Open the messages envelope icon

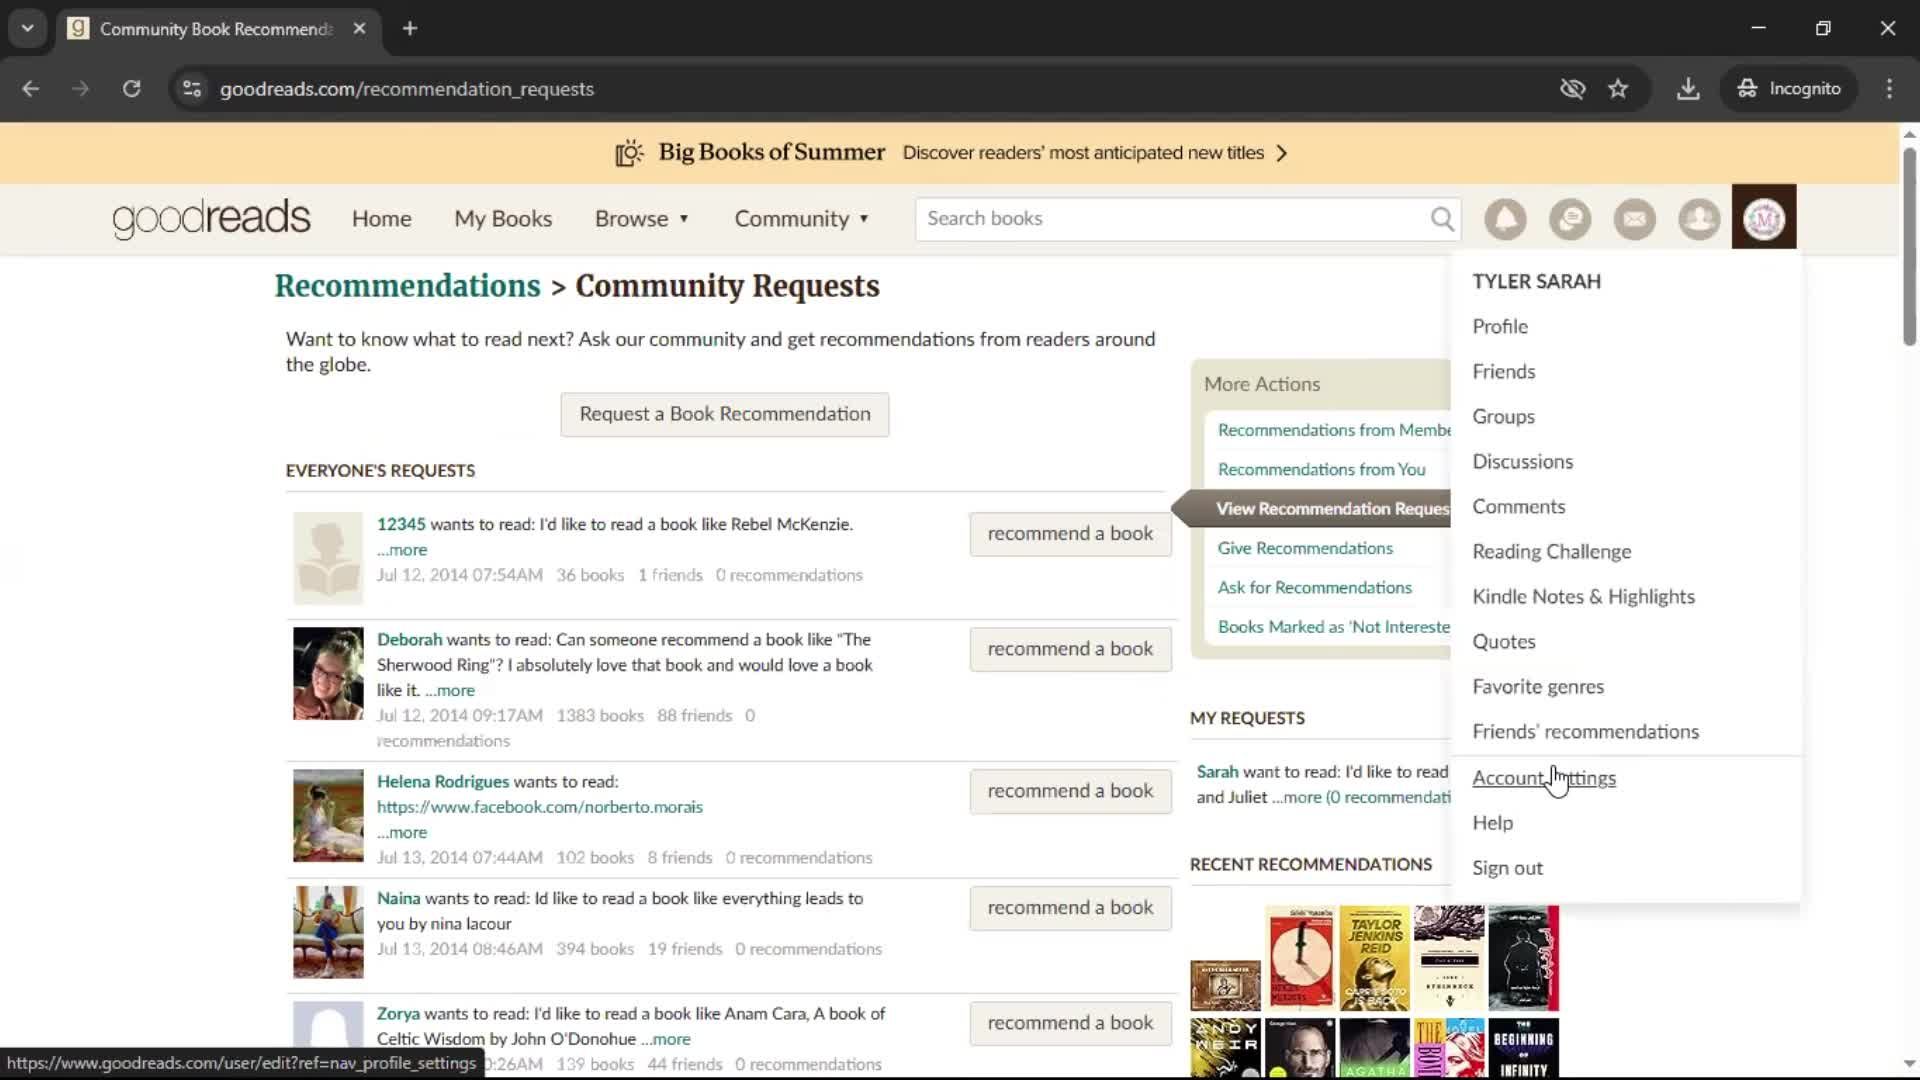[x=1635, y=219]
